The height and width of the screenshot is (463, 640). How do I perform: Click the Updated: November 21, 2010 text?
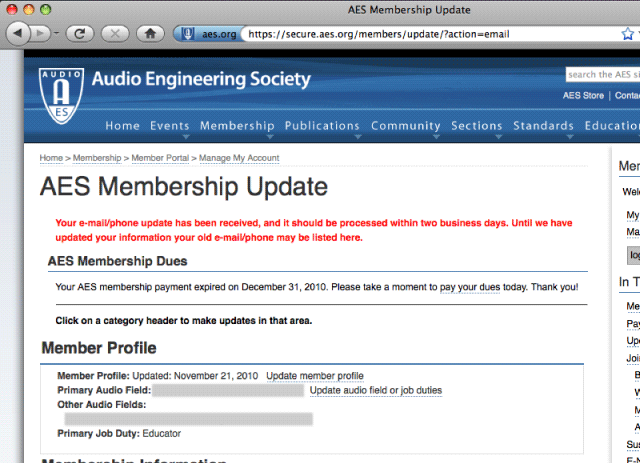195,376
